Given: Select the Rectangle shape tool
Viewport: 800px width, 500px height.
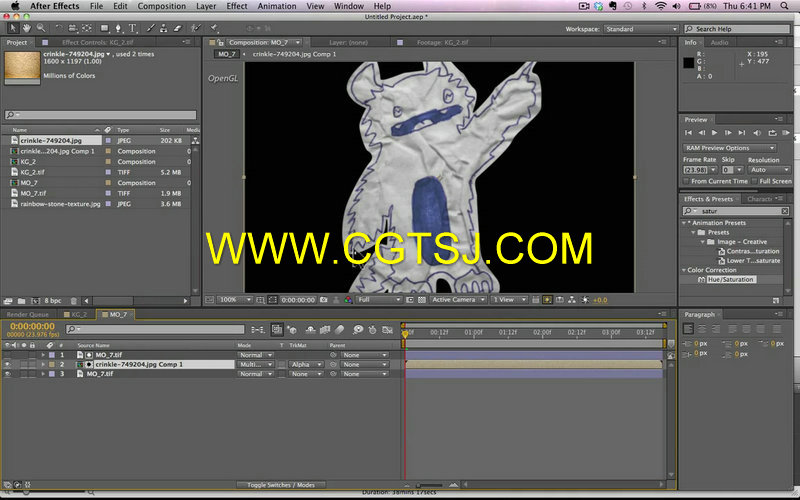Looking at the screenshot, I should [x=105, y=29].
